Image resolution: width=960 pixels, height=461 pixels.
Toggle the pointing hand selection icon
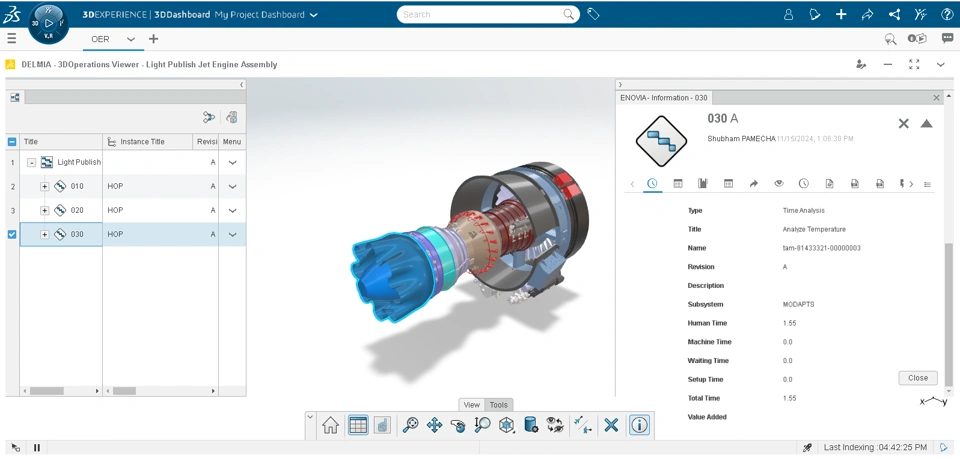click(x=382, y=425)
